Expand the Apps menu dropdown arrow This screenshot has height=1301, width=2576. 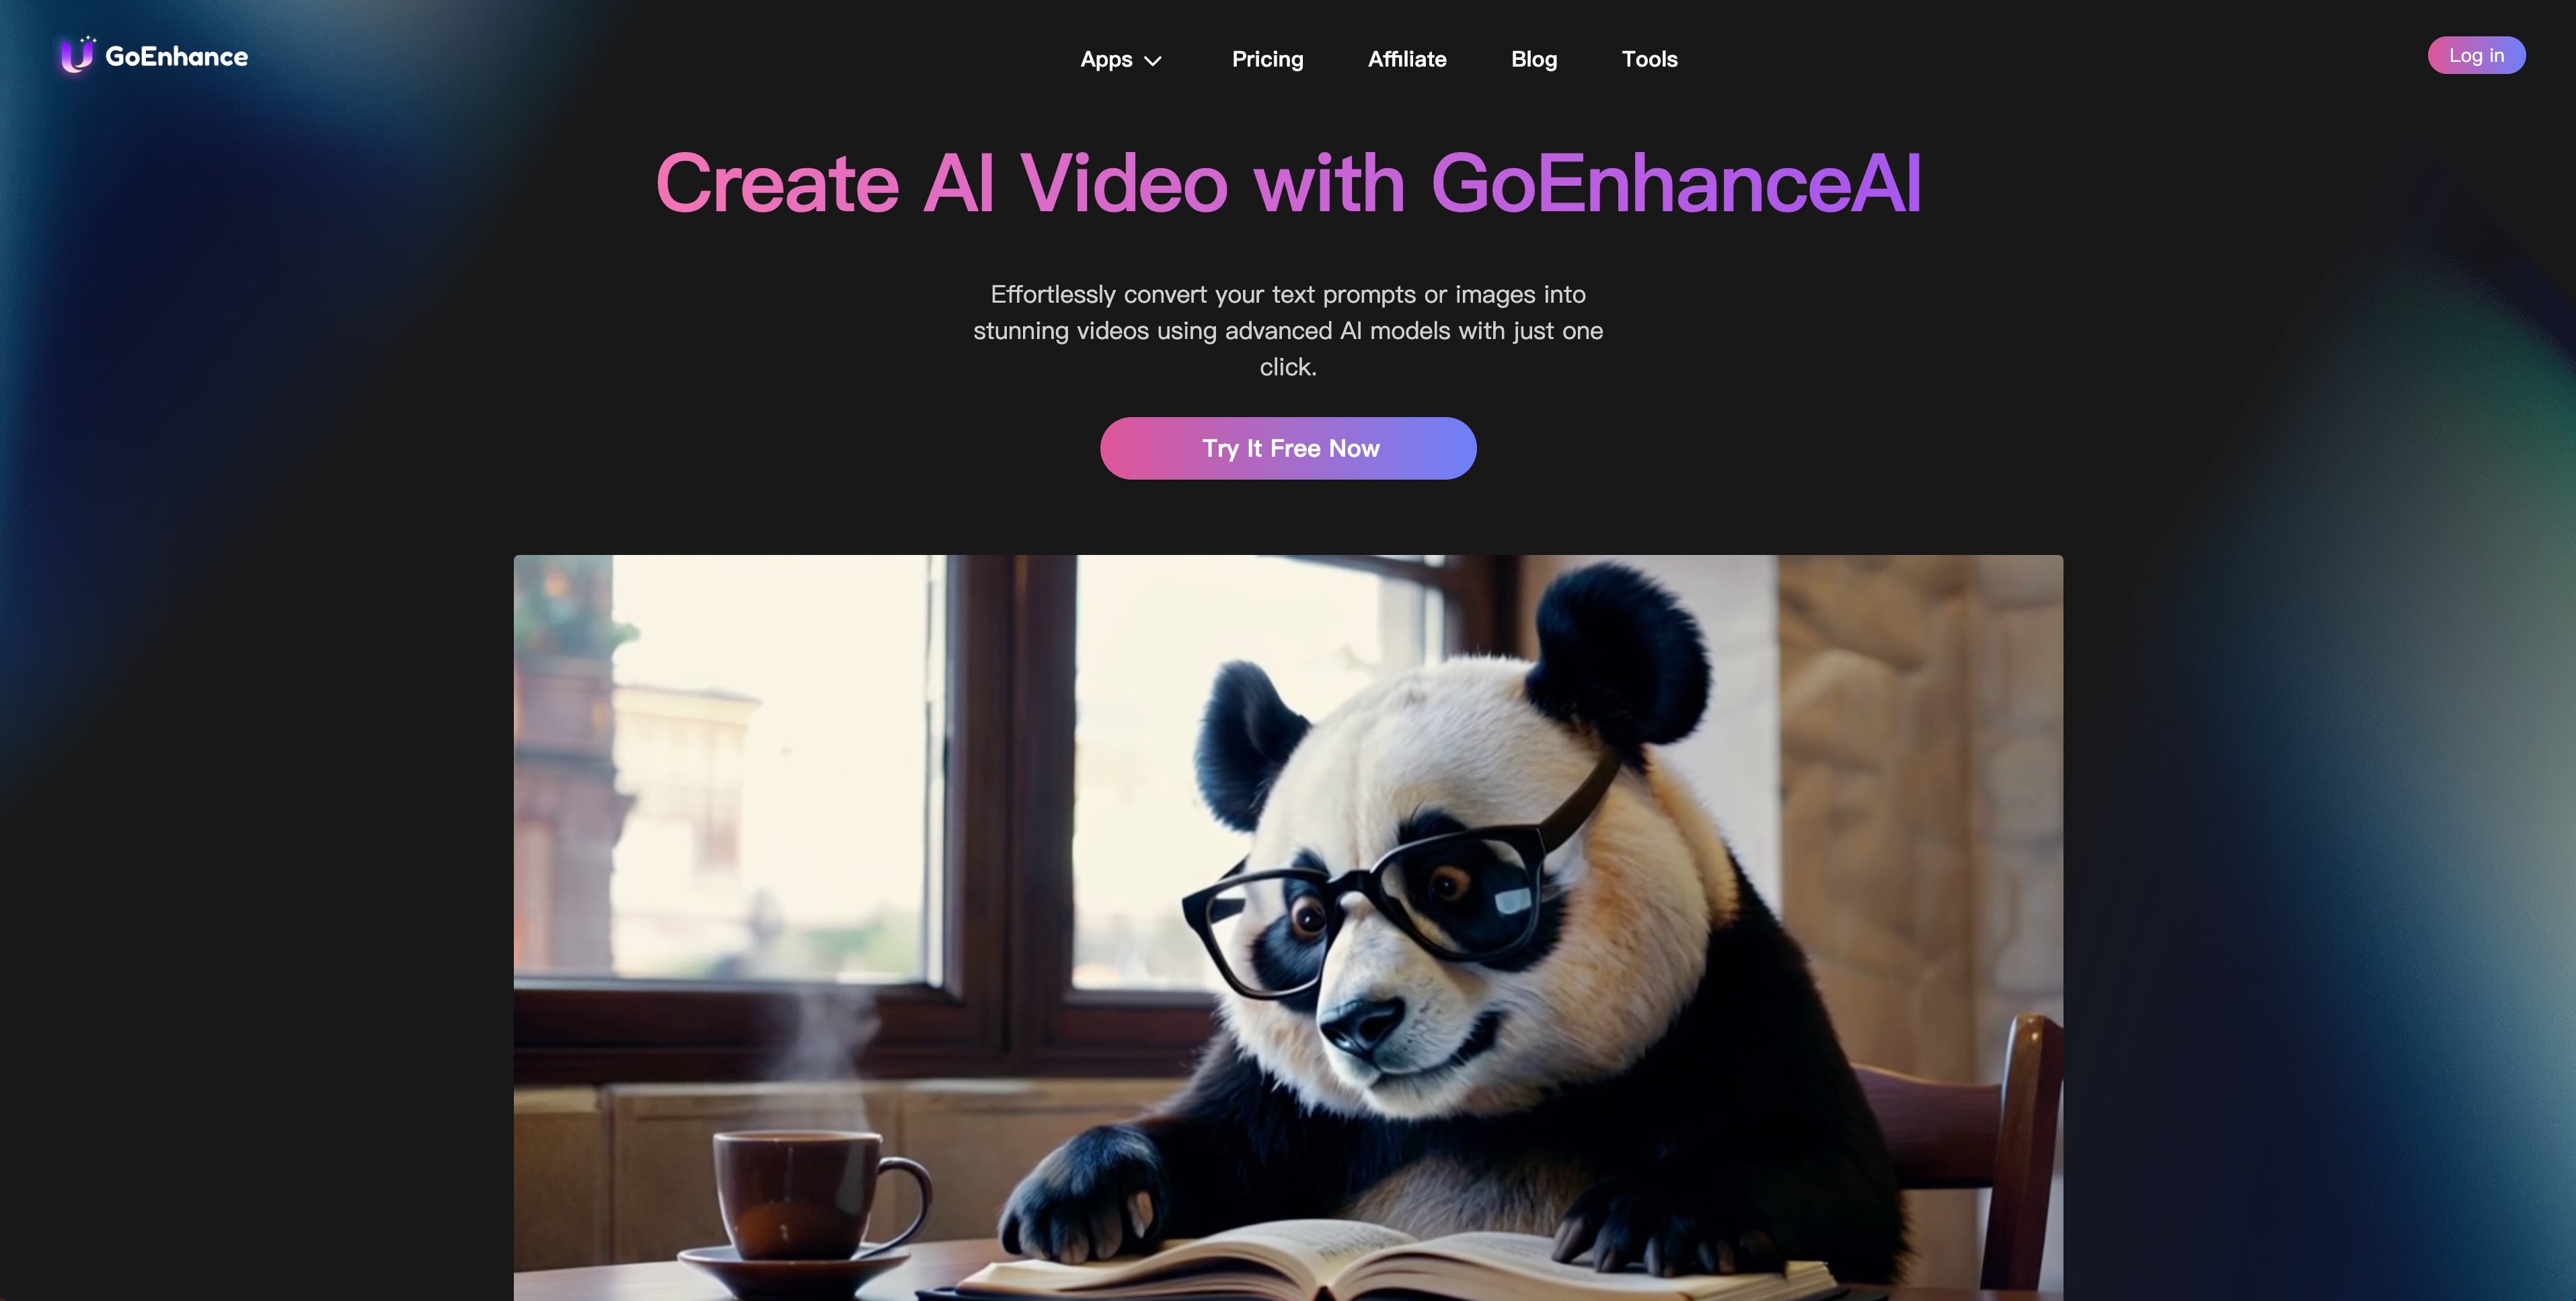pos(1153,58)
